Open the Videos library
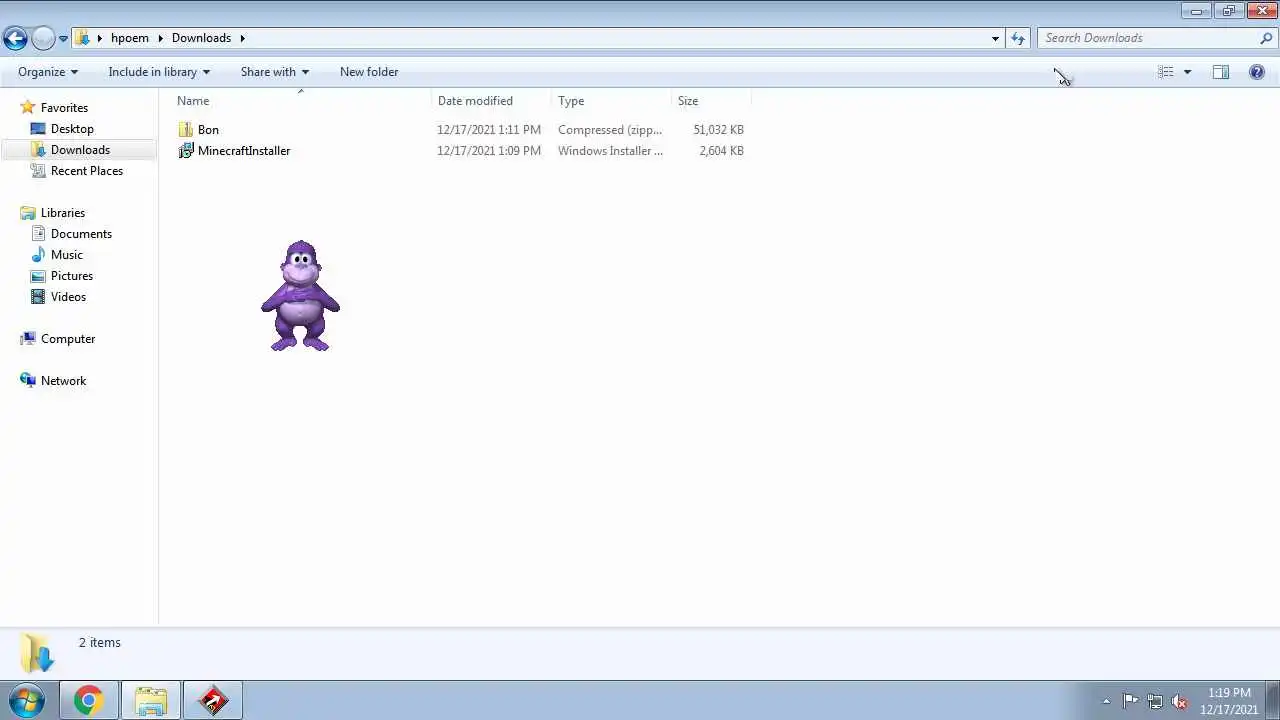The width and height of the screenshot is (1280, 720). pos(68,297)
